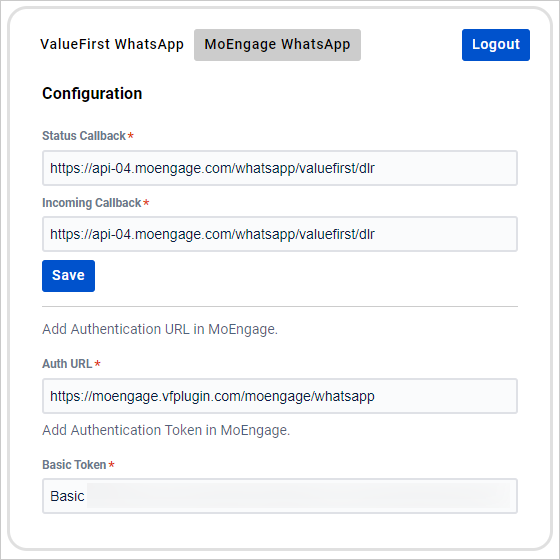The height and width of the screenshot is (560, 560).
Task: Click inside the Basic Token field
Action: [x=280, y=496]
